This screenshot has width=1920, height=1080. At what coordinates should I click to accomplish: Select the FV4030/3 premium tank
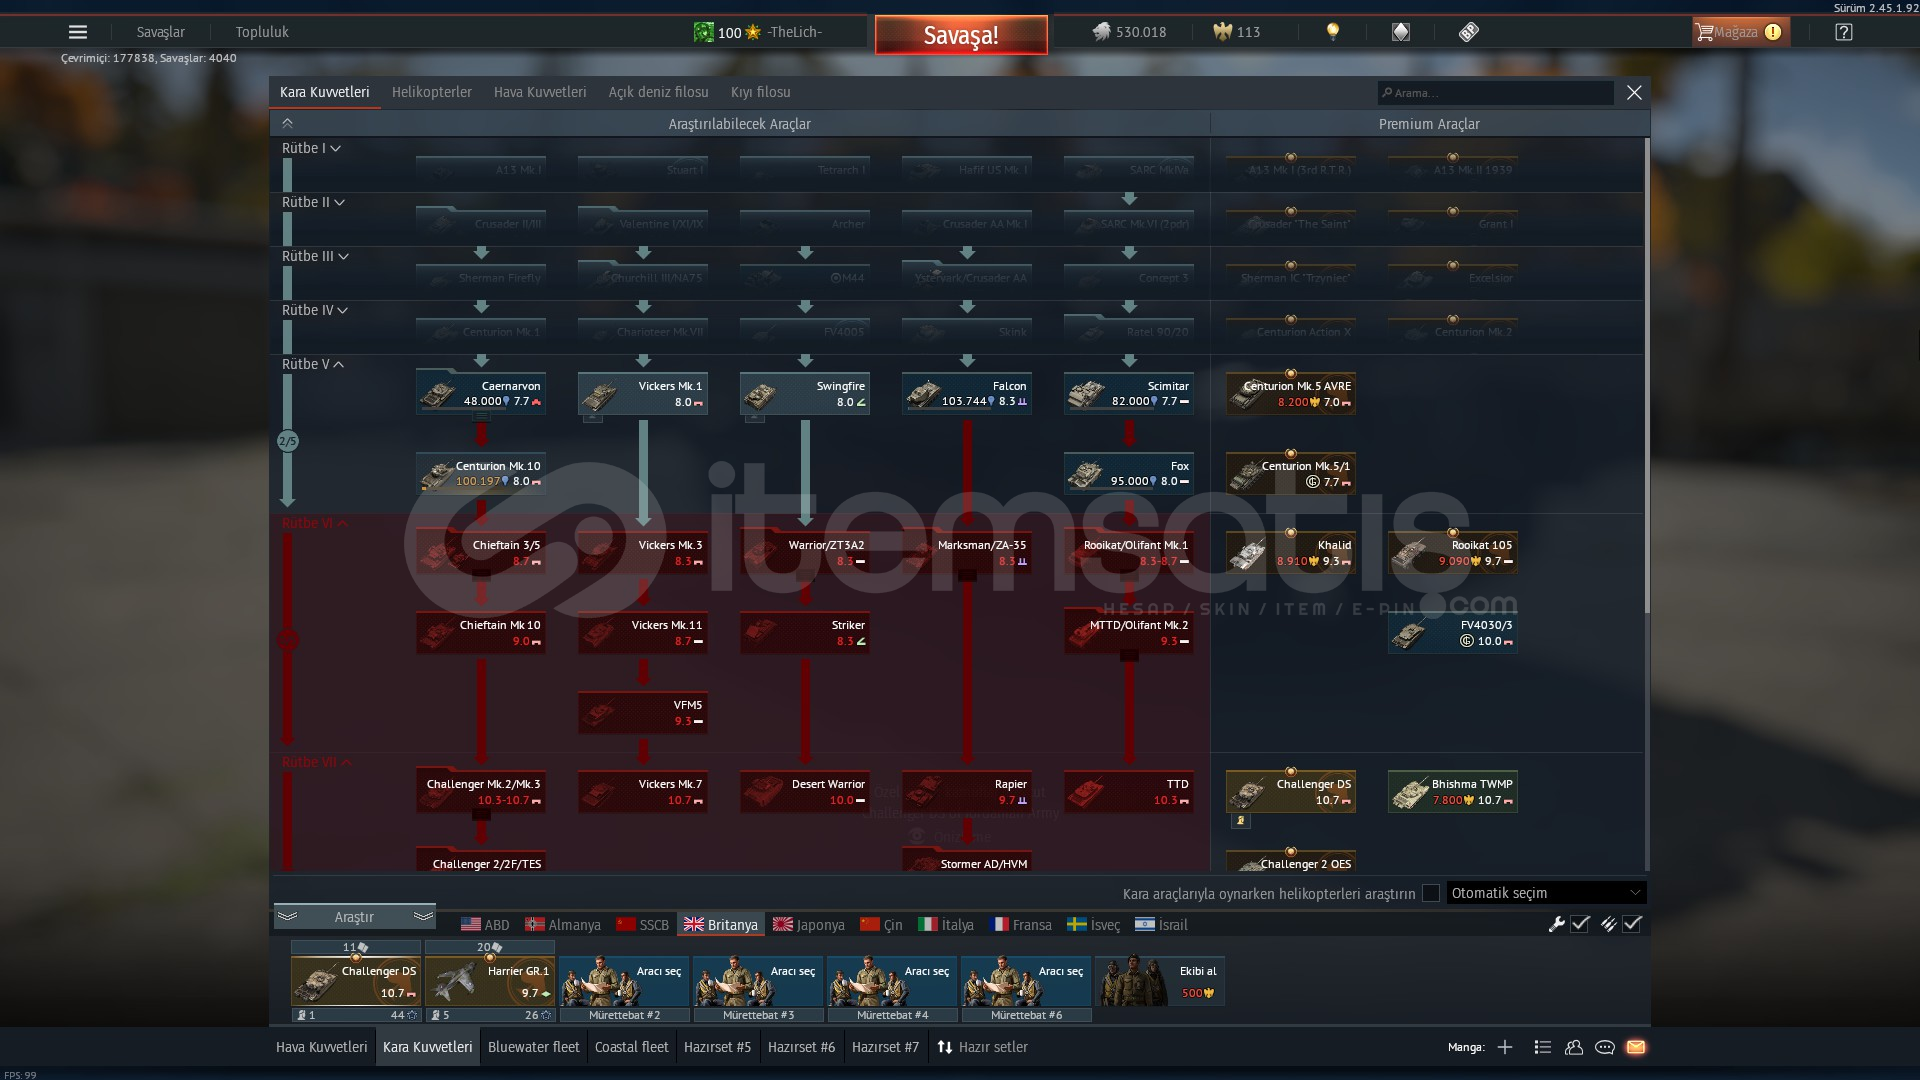pyautogui.click(x=1453, y=632)
